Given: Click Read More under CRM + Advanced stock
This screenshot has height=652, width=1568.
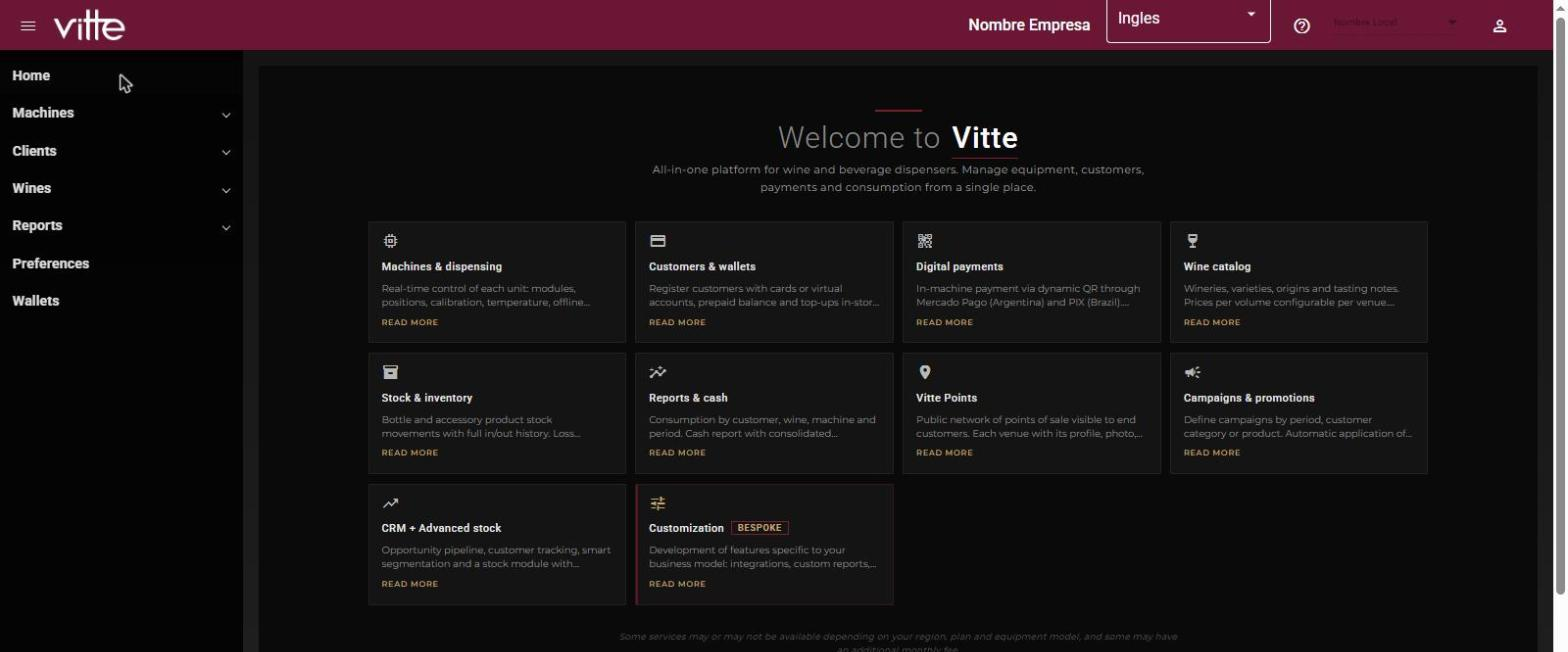Looking at the screenshot, I should point(410,584).
